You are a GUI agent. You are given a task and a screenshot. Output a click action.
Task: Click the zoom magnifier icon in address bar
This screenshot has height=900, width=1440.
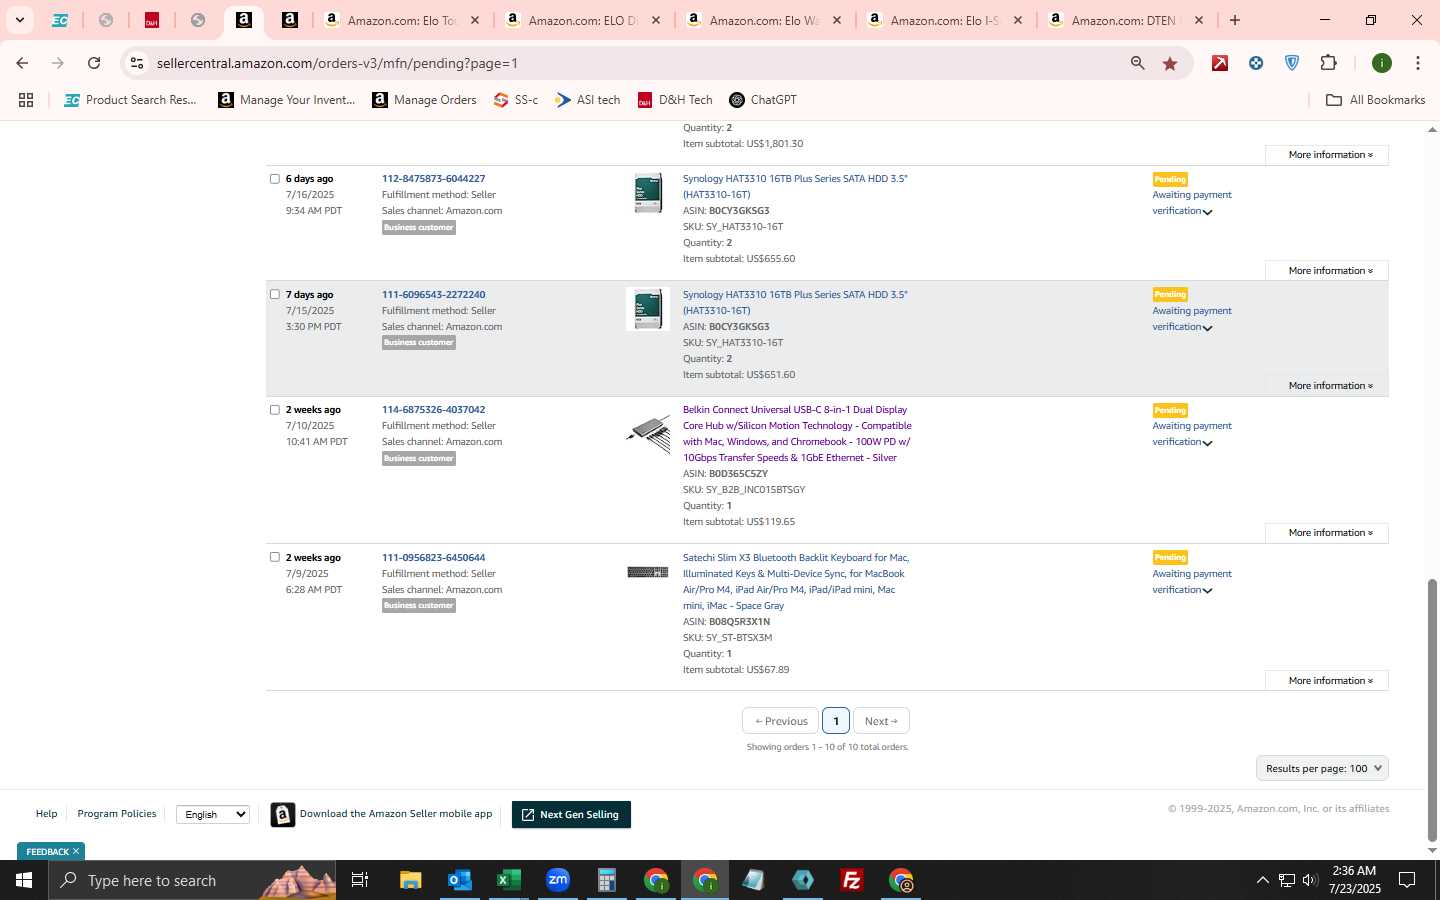point(1138,63)
